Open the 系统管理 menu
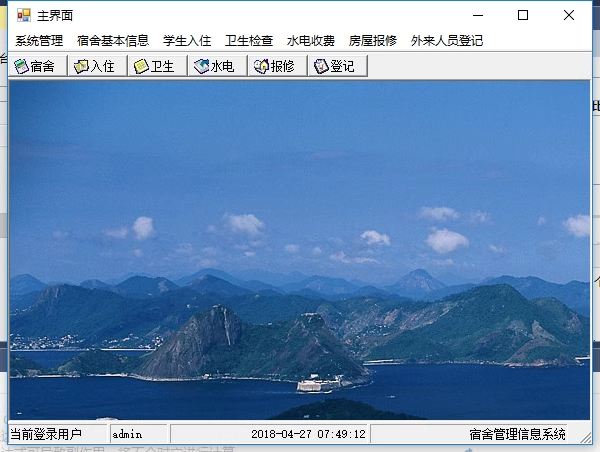This screenshot has width=600, height=452. [39, 41]
